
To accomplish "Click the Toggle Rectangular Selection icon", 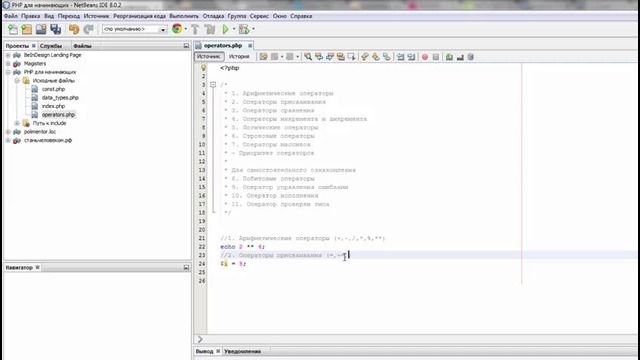I will pos(351,57).
